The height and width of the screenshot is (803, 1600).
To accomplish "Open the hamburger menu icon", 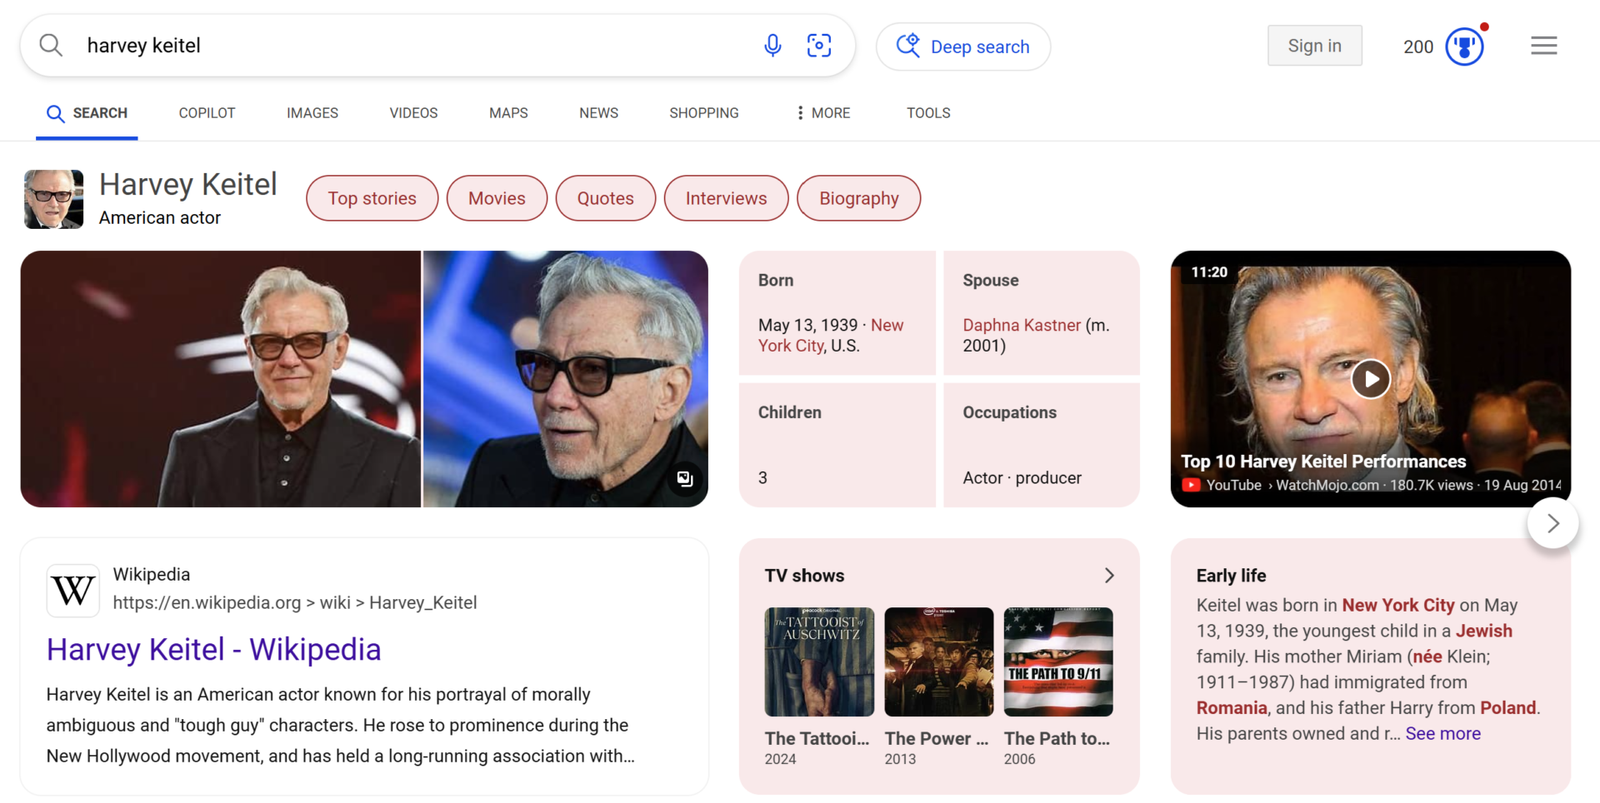I will click(1543, 46).
